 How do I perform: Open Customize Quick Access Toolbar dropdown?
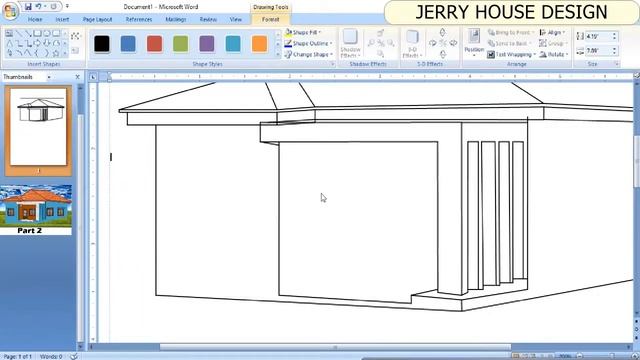(x=67, y=7)
